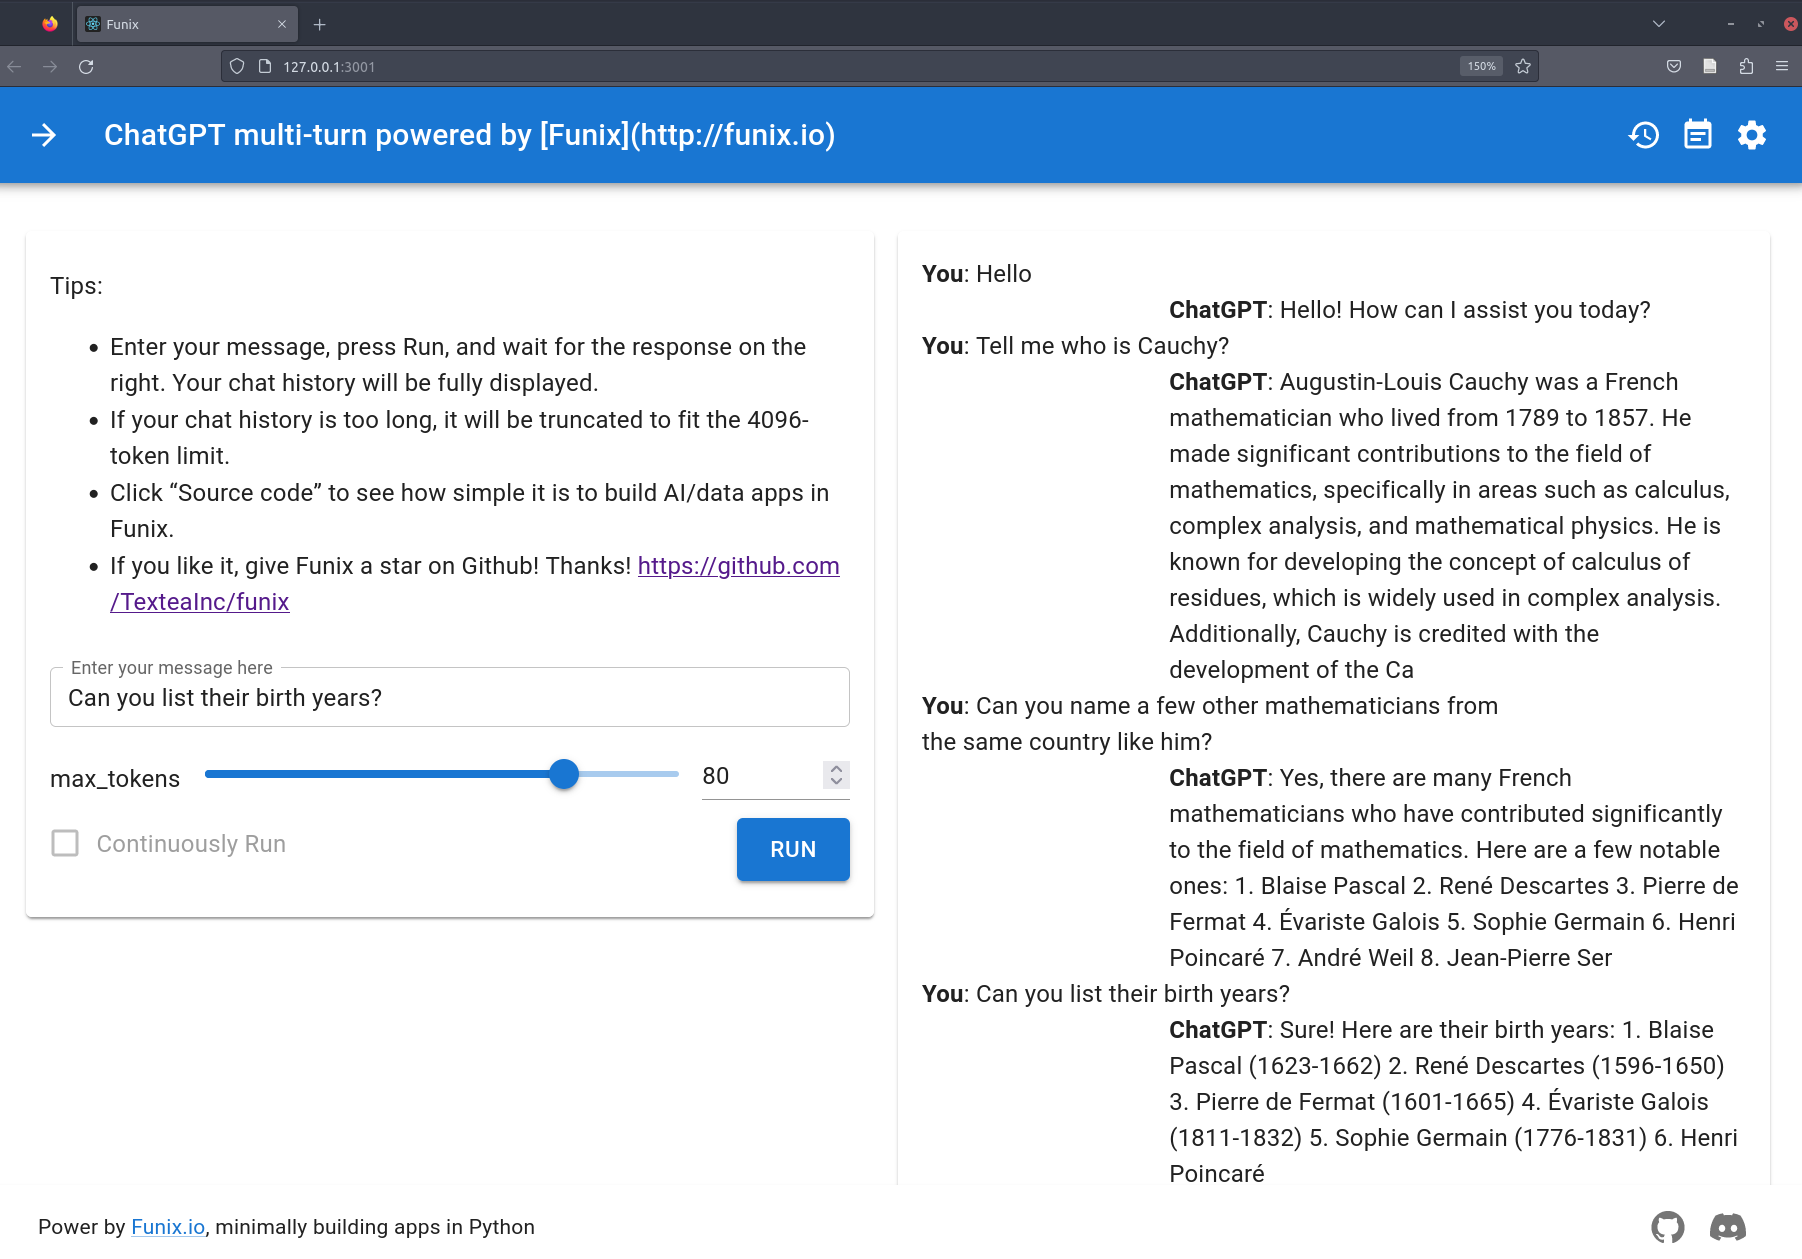Open the settings gear icon in header
Image resolution: width=1802 pixels, height=1259 pixels.
pyautogui.click(x=1752, y=135)
